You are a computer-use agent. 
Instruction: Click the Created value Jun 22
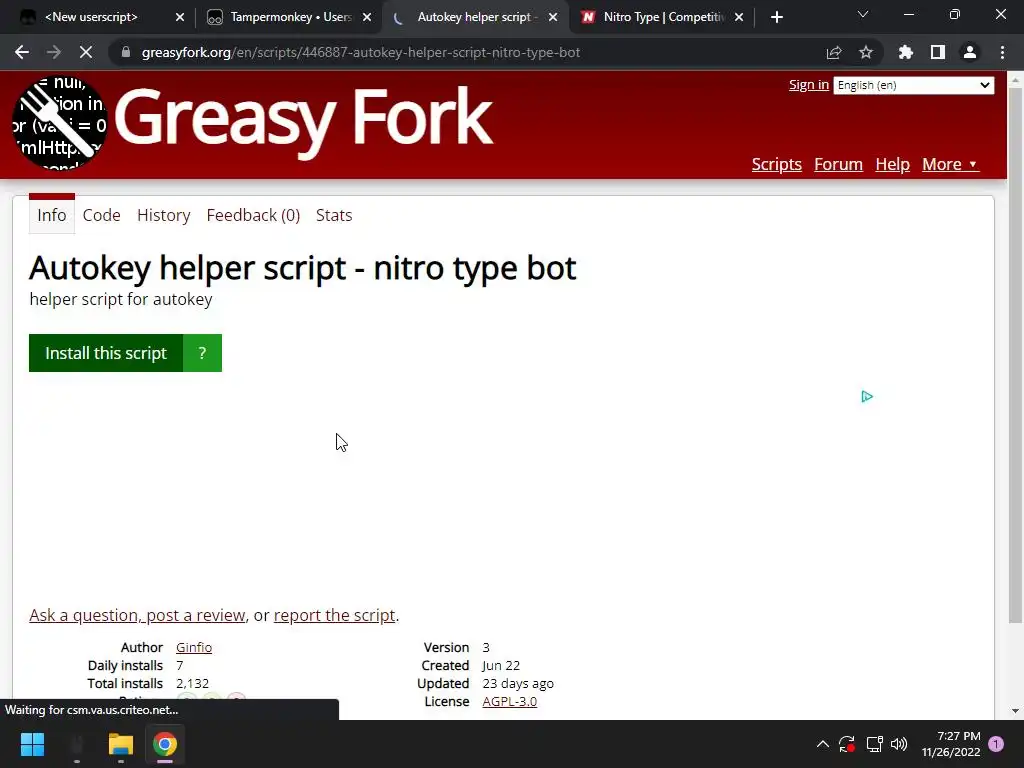501,665
